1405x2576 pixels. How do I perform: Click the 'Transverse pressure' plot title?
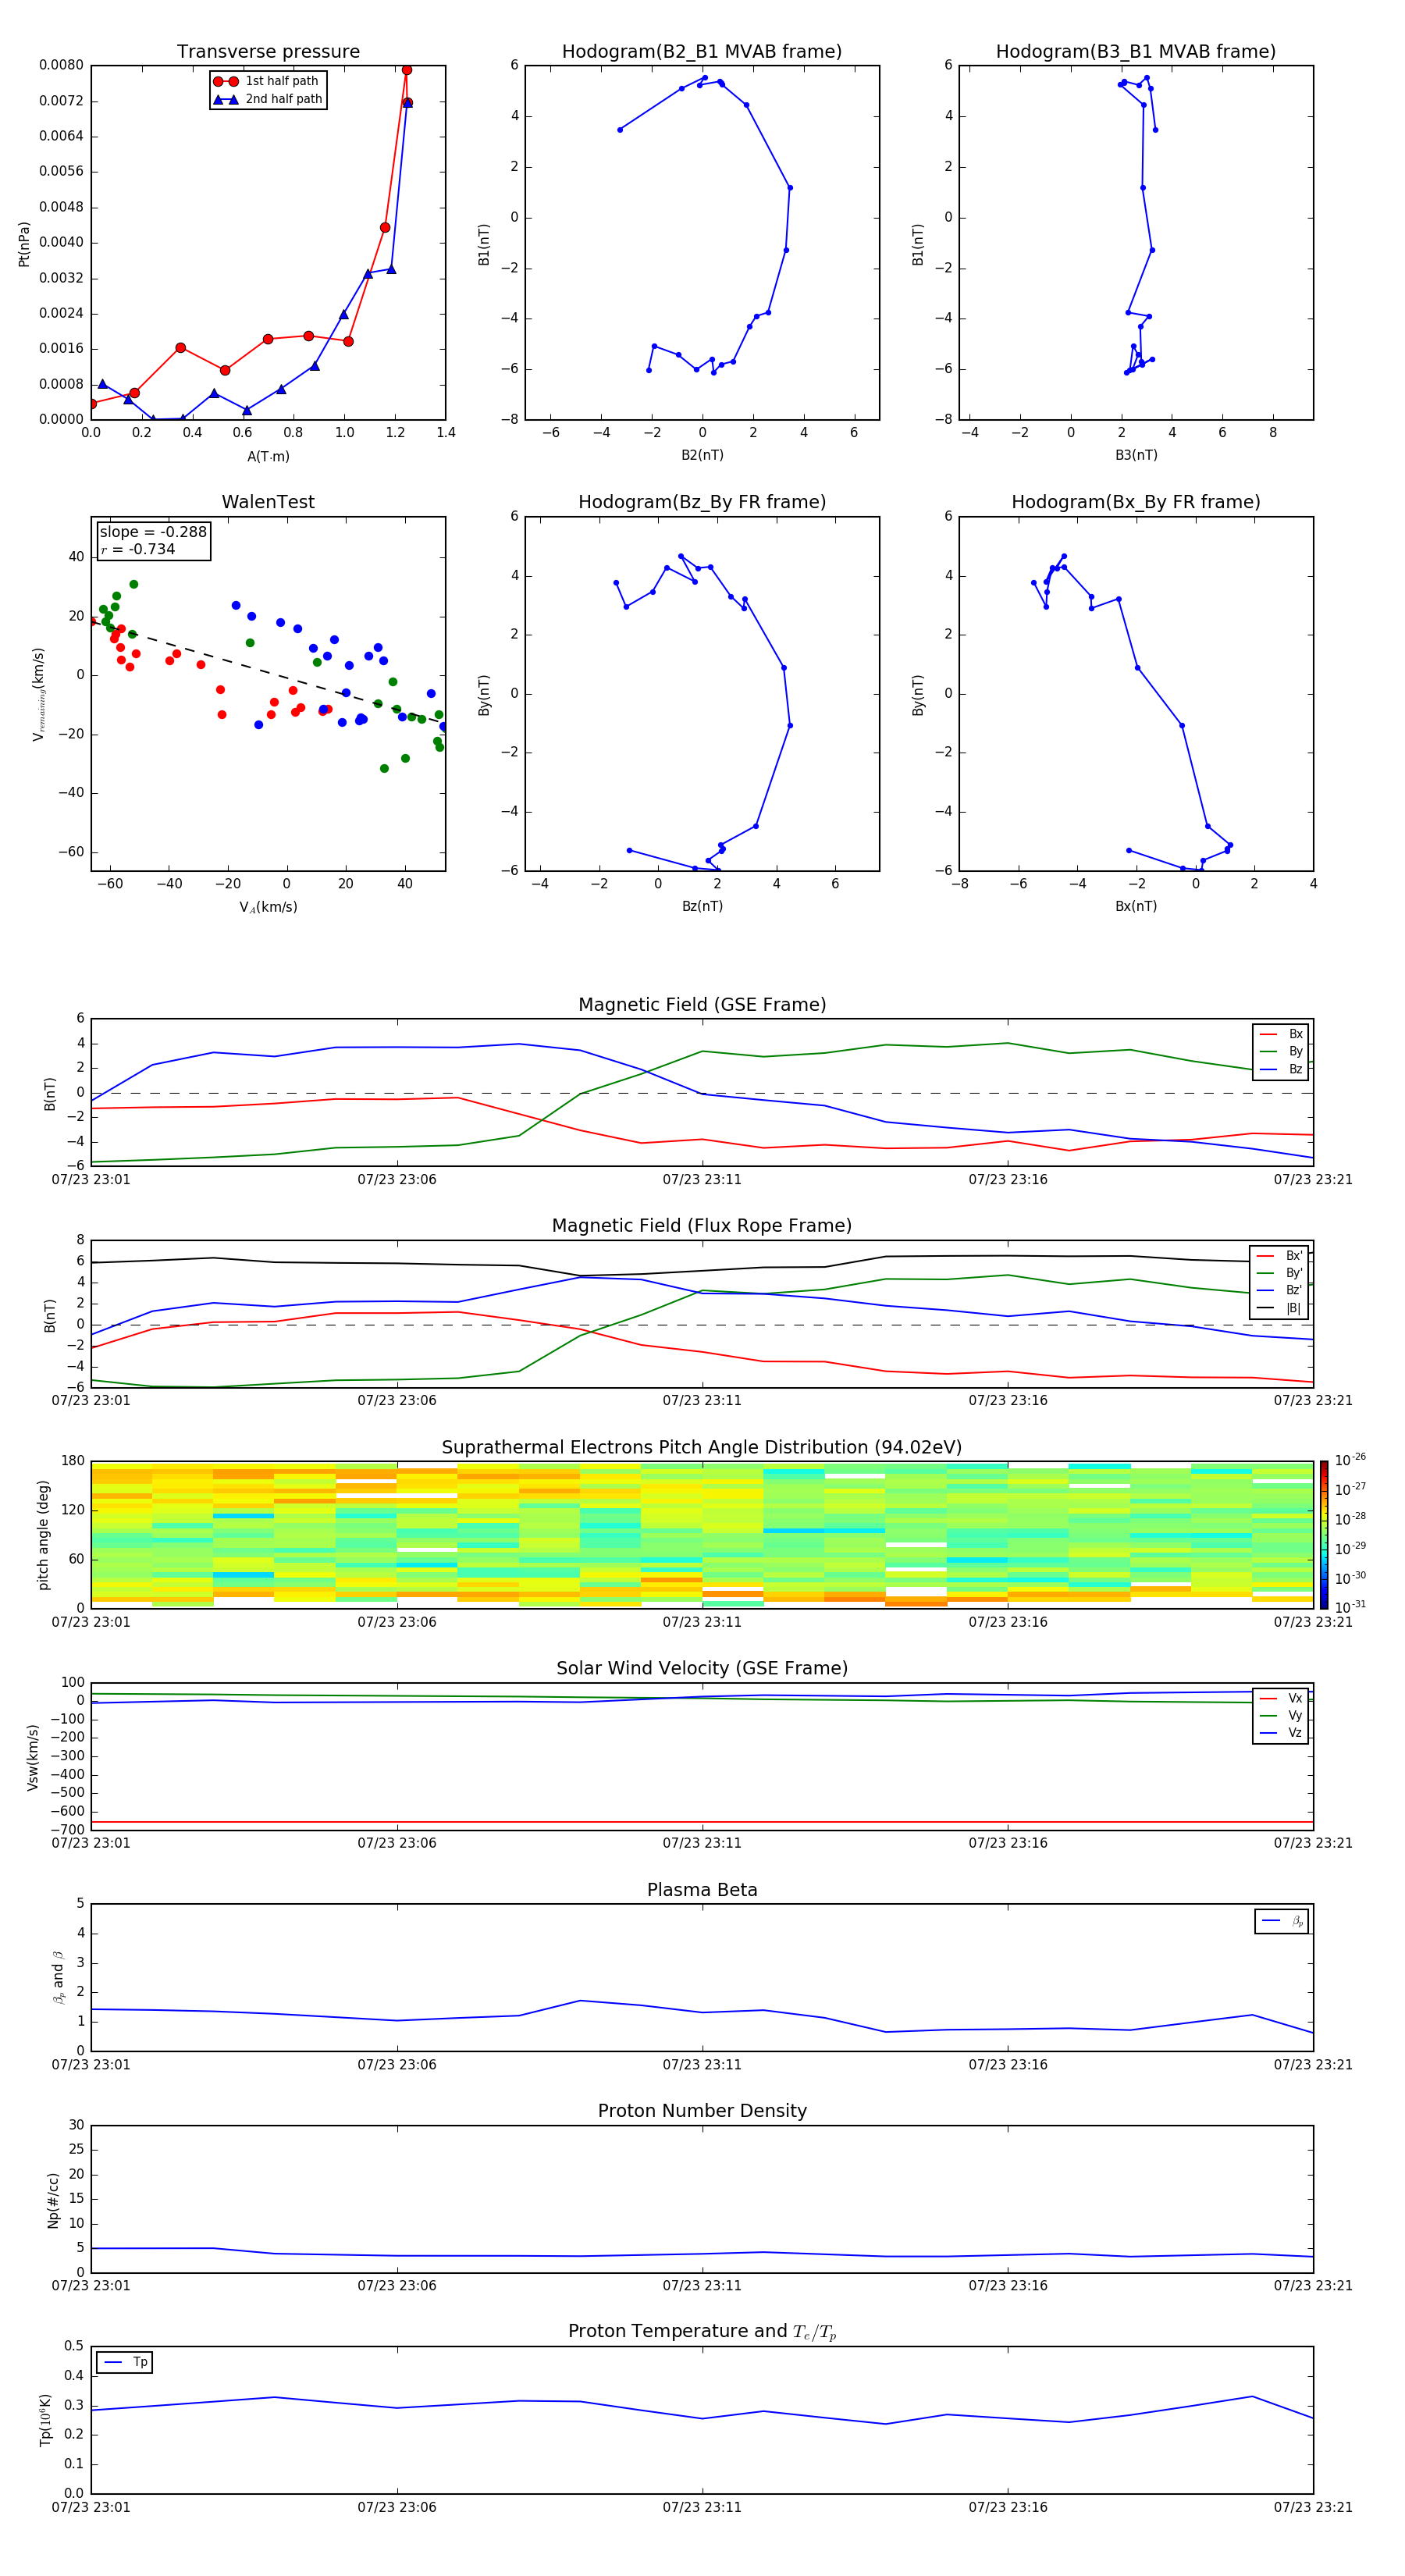click(x=268, y=52)
